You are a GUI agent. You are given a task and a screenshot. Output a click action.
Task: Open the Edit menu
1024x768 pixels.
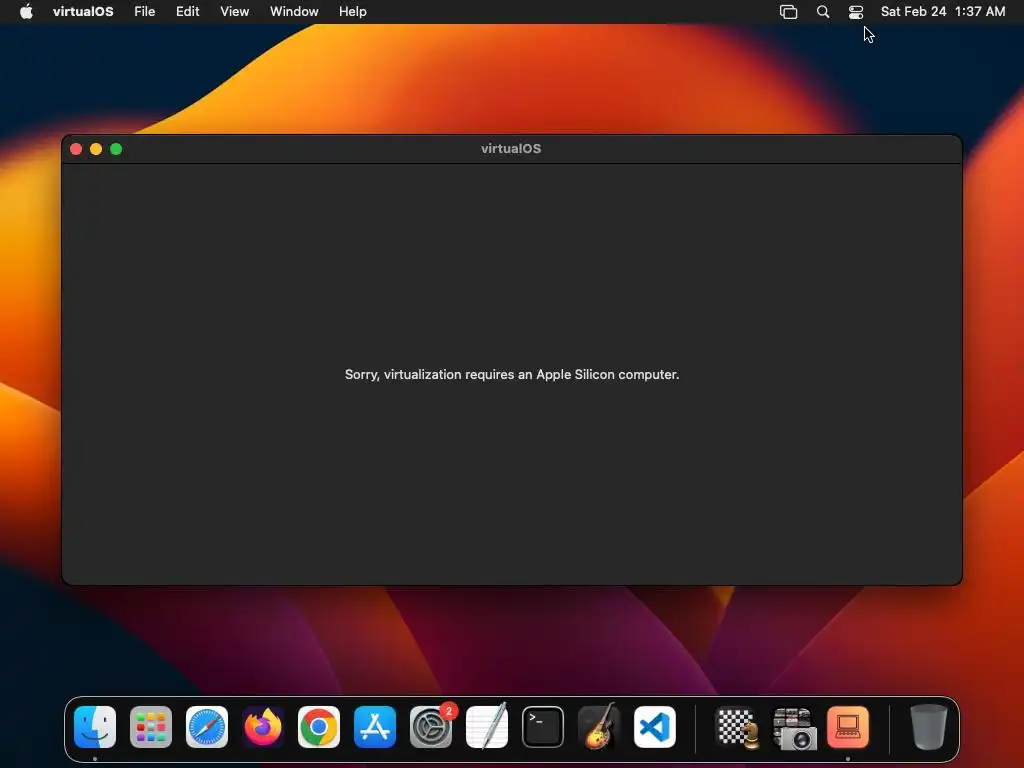pos(187,12)
